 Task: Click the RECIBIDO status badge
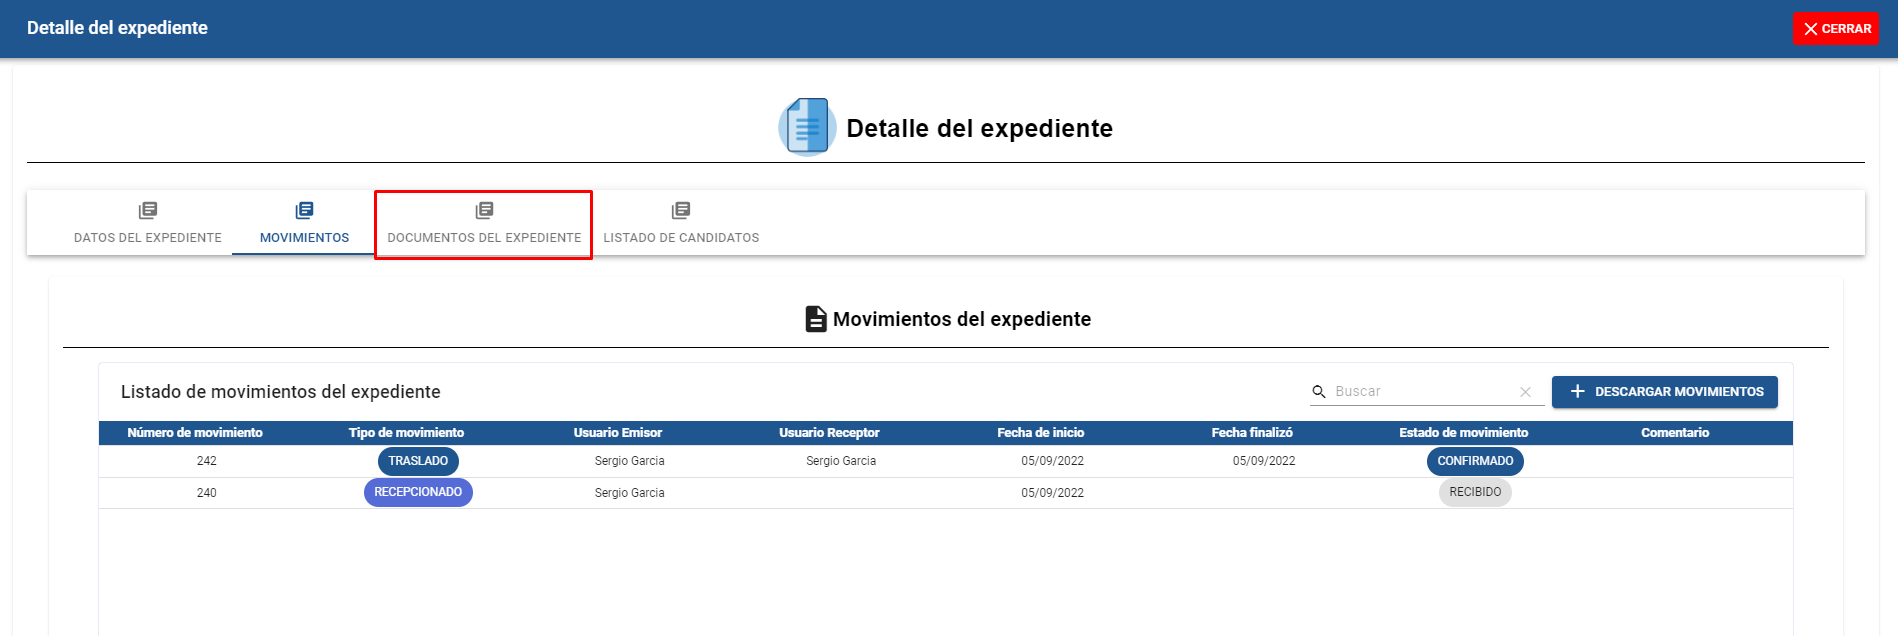(x=1475, y=492)
